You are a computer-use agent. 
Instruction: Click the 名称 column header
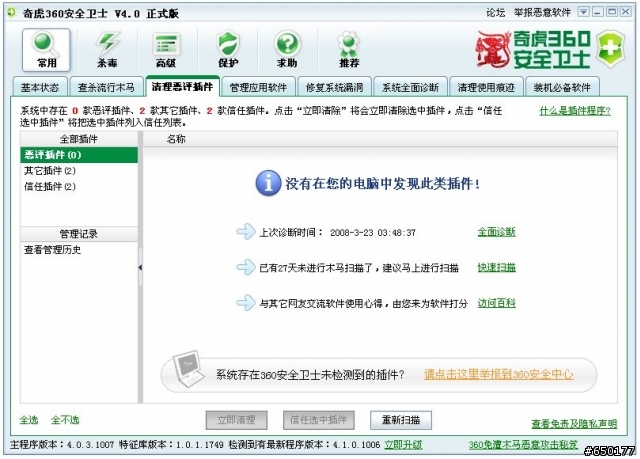point(176,139)
